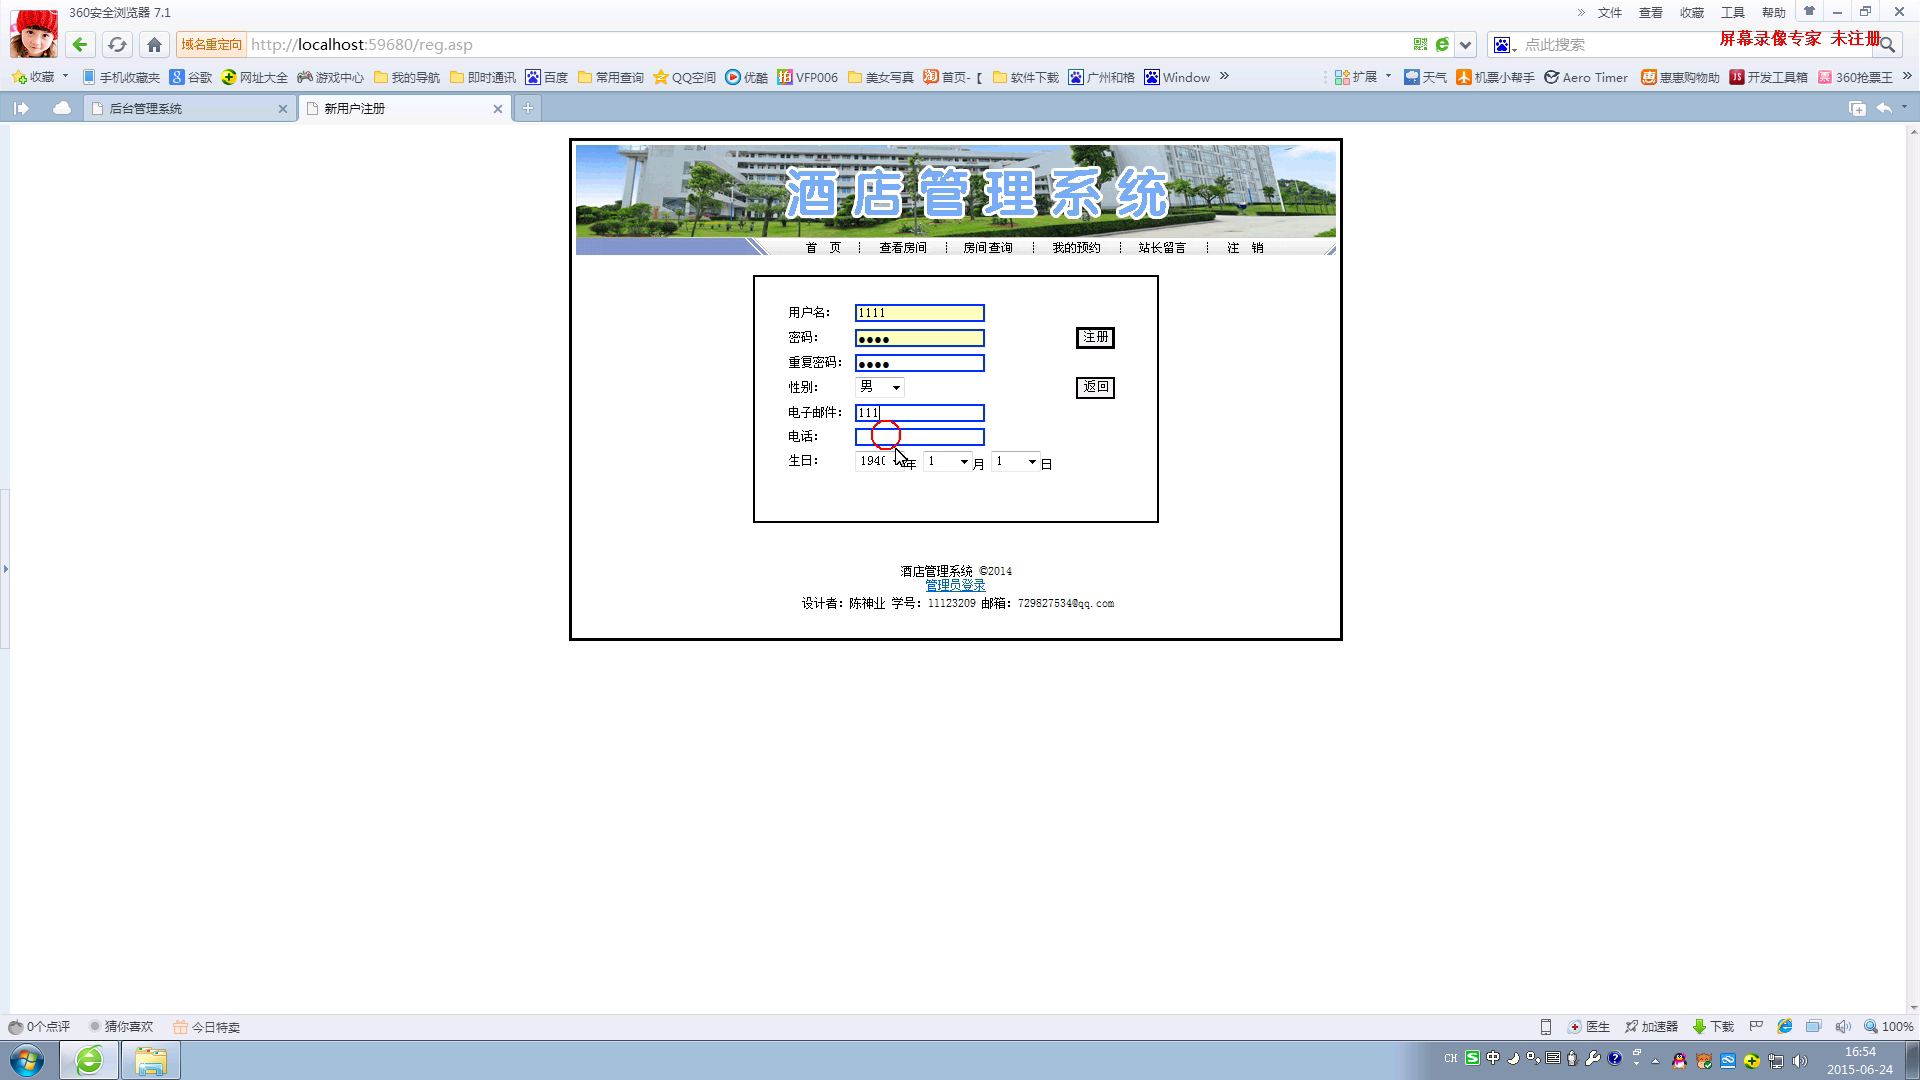This screenshot has width=1920, height=1080.
Task: Open the 医生 browser doctor tool
Action: coord(1589,1027)
